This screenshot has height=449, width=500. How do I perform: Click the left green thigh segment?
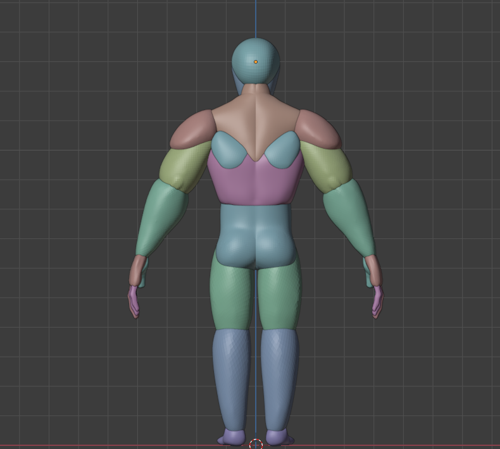point(231,293)
